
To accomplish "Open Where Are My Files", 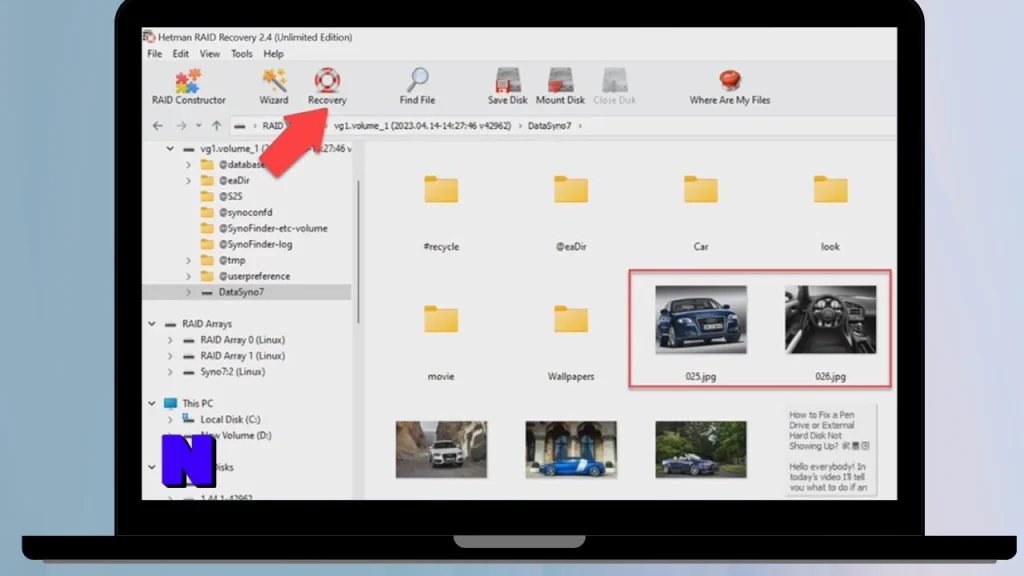I will 729,86.
